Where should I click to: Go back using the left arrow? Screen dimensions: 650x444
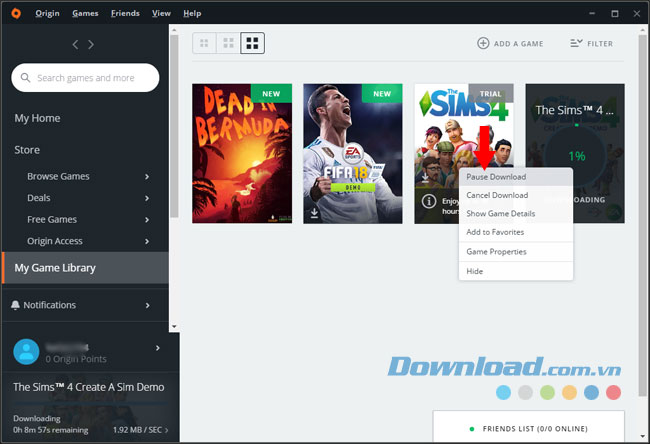[74, 45]
